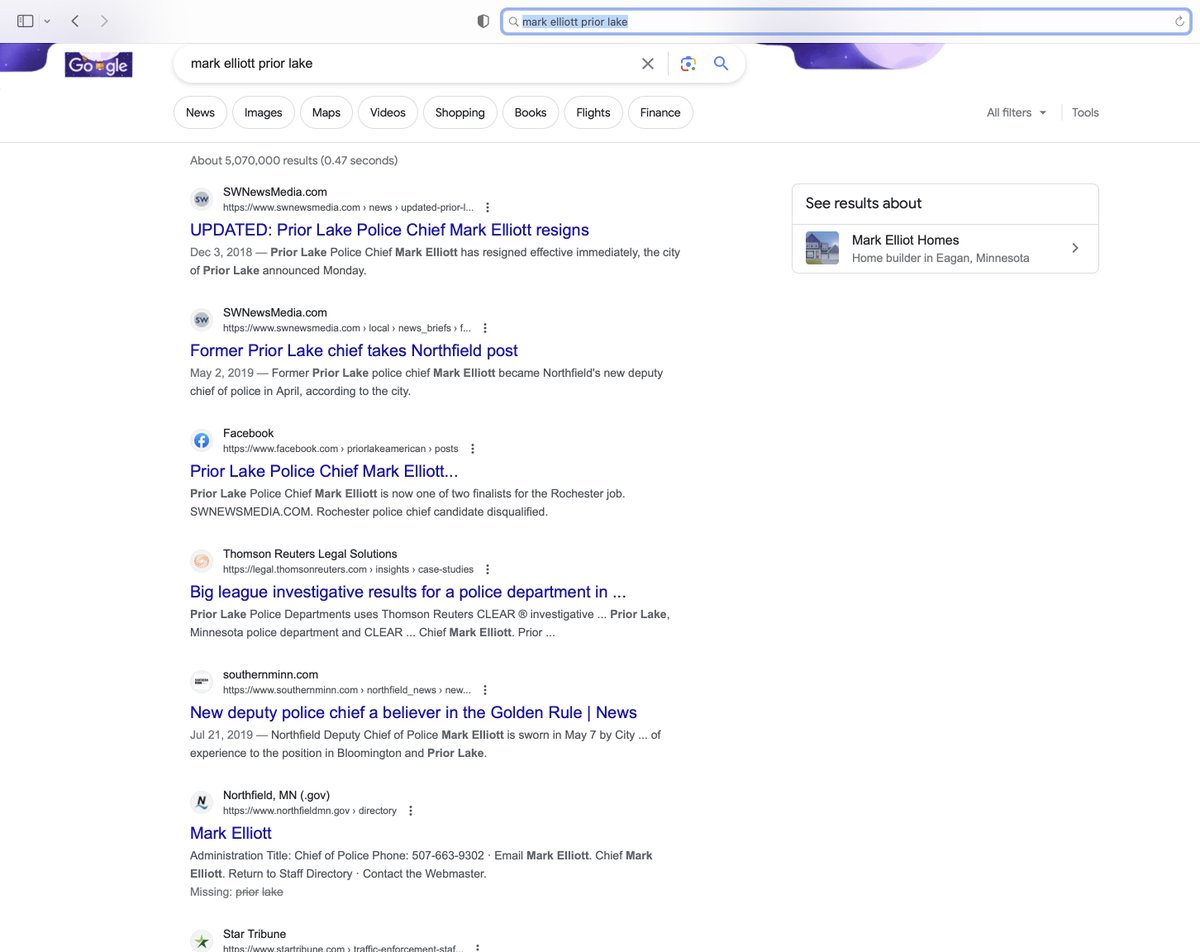Viewport: 1200px width, 952px height.
Task: Click the SWNewsMedia.com site name, first result
Action: point(275,192)
